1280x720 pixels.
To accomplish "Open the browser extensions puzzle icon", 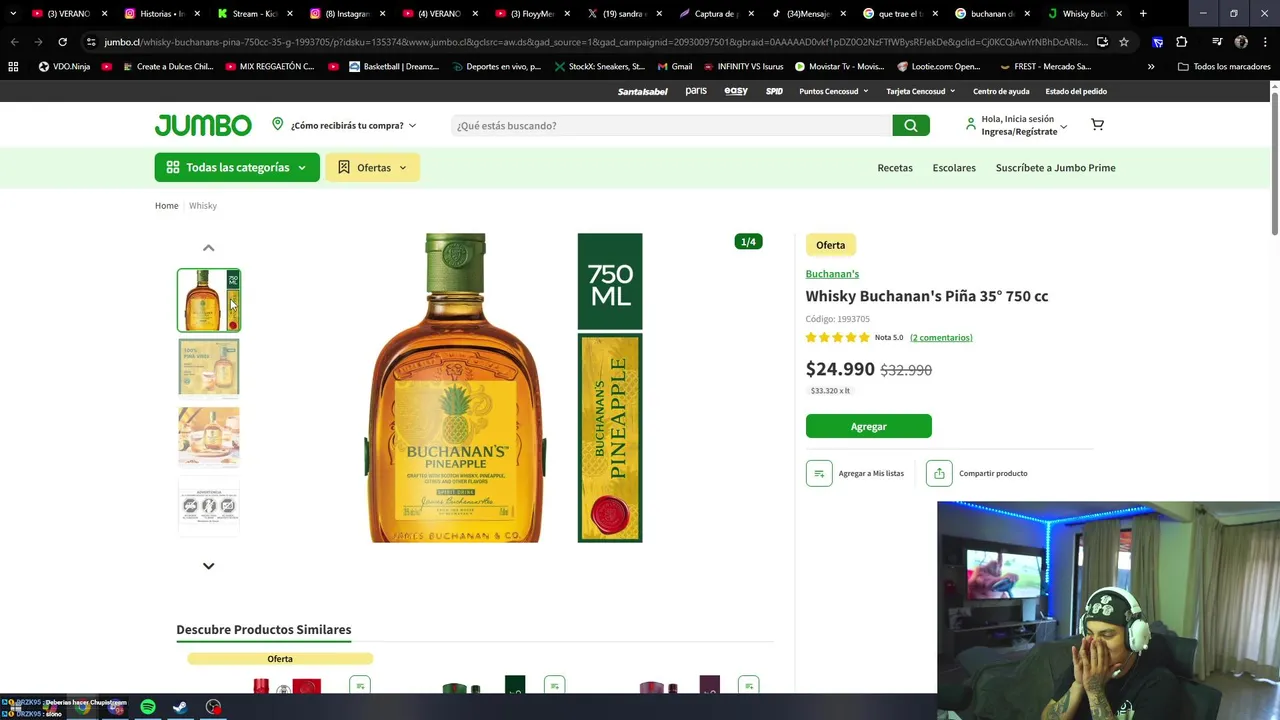I will (1181, 42).
